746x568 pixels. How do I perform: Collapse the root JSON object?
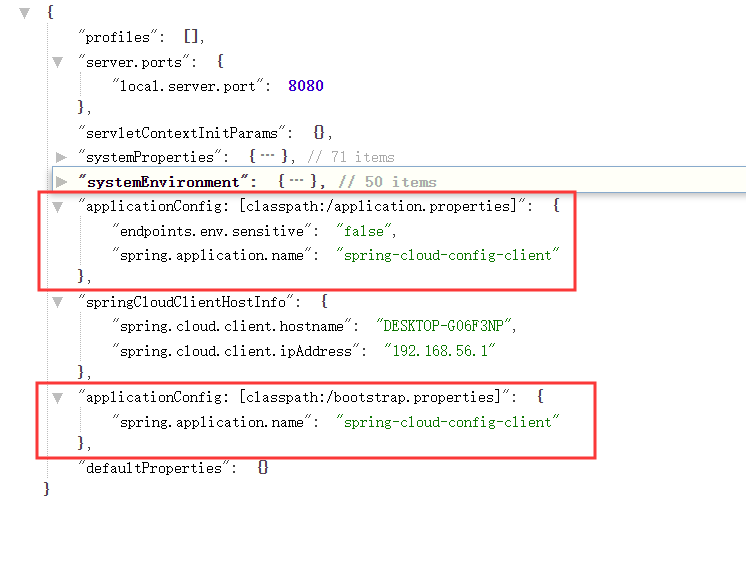tap(25, 13)
